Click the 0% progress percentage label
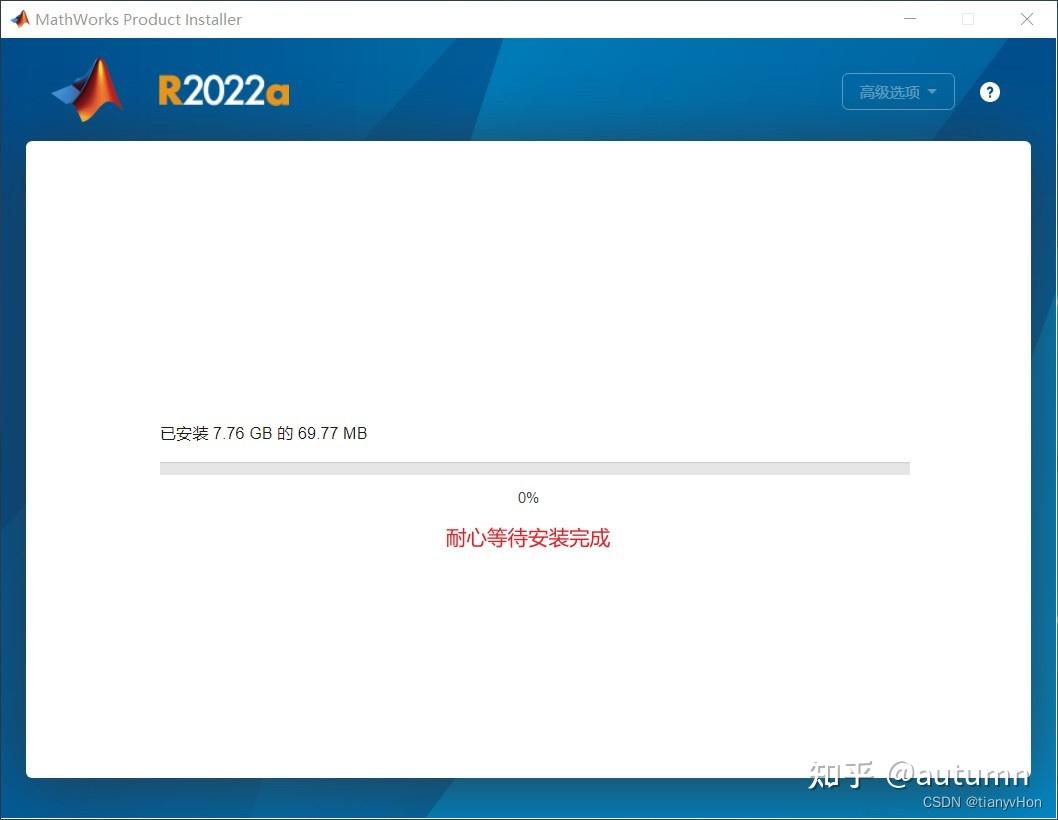The width and height of the screenshot is (1058, 820). (528, 497)
